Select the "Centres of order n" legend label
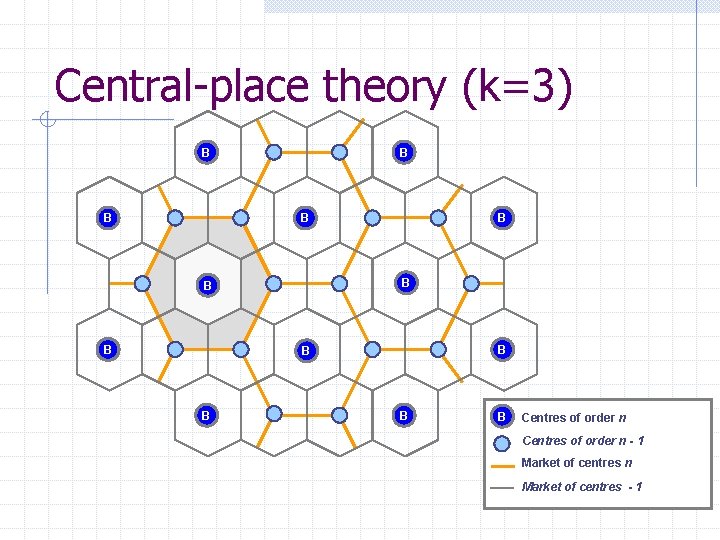 (x=574, y=417)
